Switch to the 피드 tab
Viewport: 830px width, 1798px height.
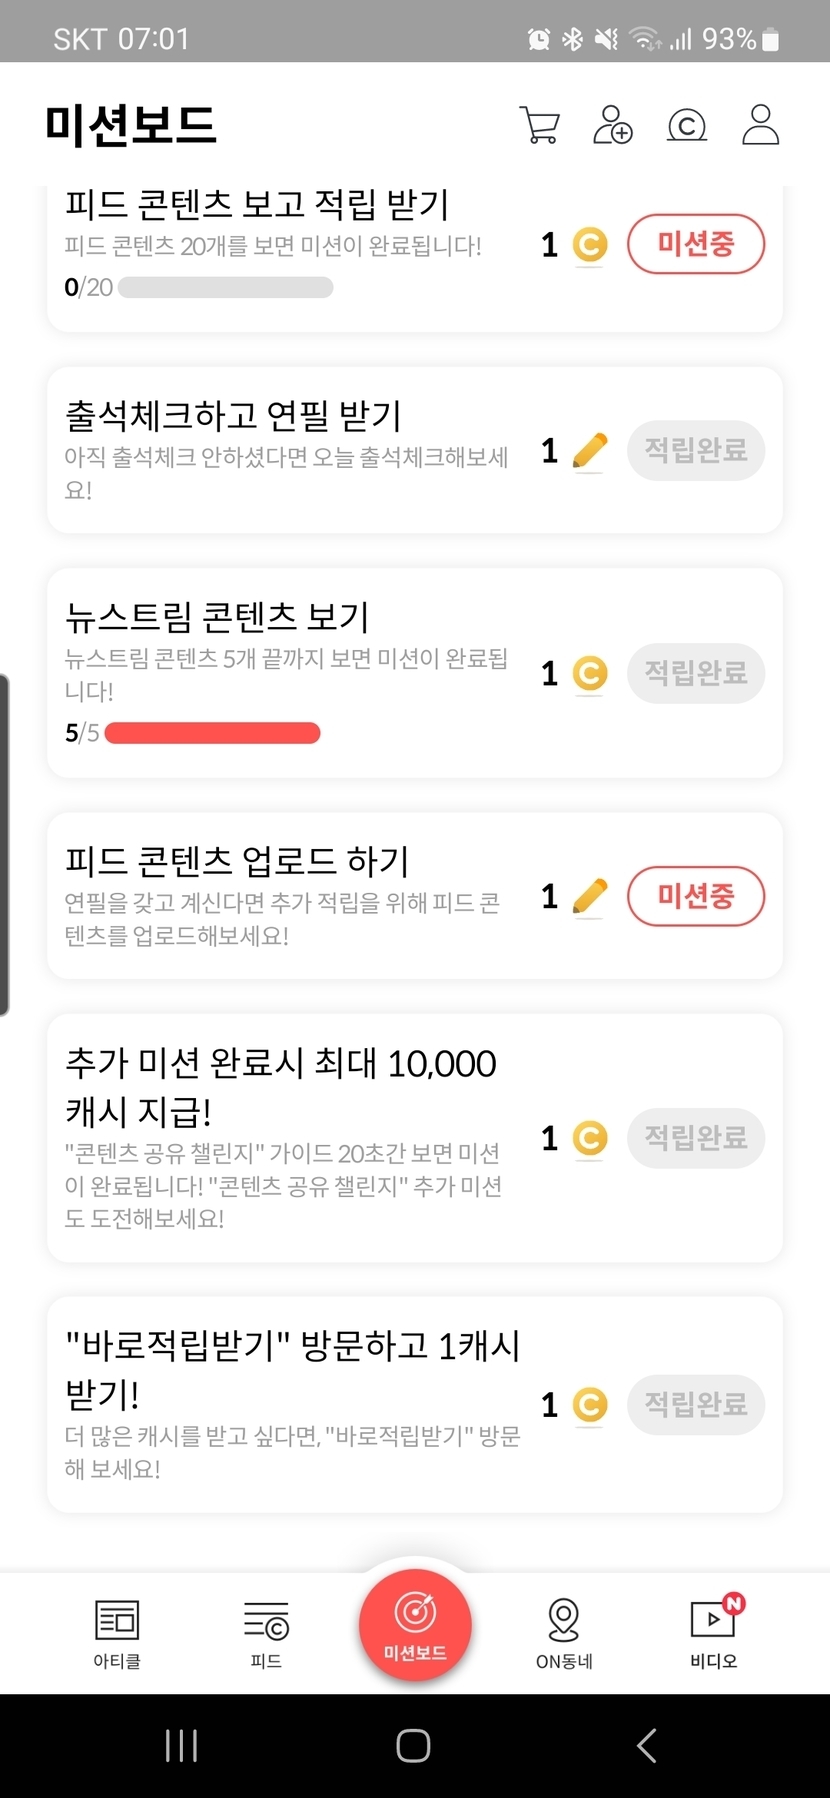pyautogui.click(x=266, y=1632)
